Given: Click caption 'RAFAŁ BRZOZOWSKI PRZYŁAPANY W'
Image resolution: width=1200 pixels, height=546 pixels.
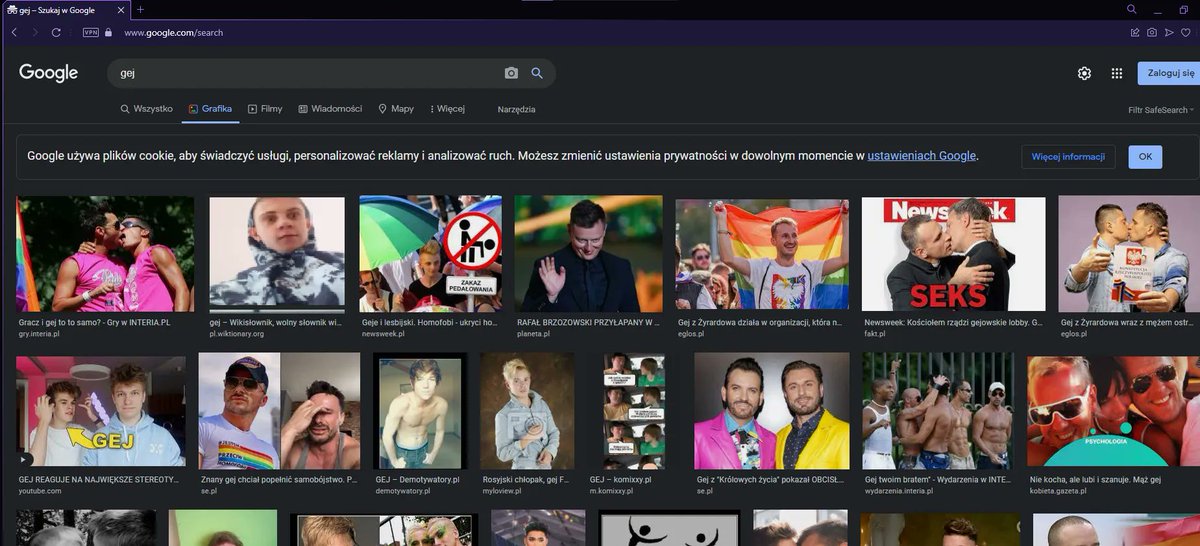Looking at the screenshot, I should (587, 323).
